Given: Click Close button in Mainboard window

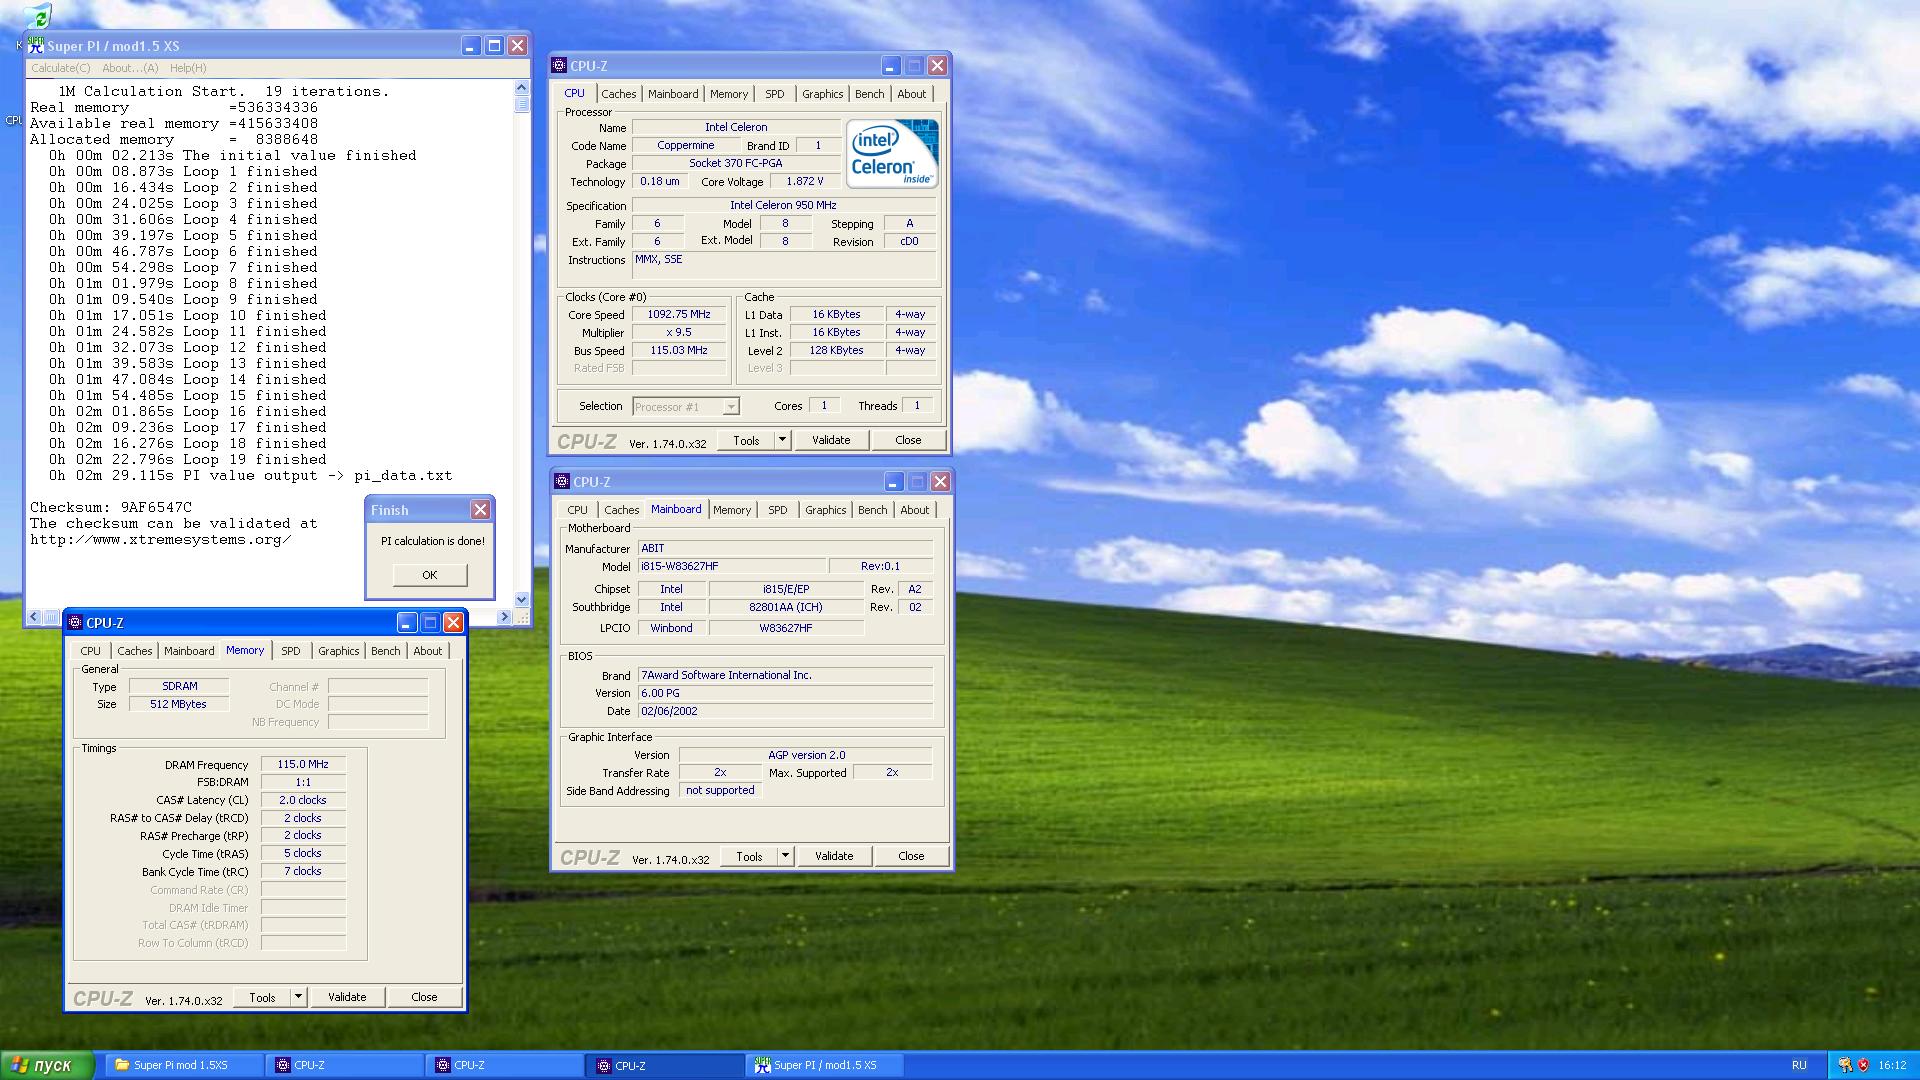Looking at the screenshot, I should 911,857.
